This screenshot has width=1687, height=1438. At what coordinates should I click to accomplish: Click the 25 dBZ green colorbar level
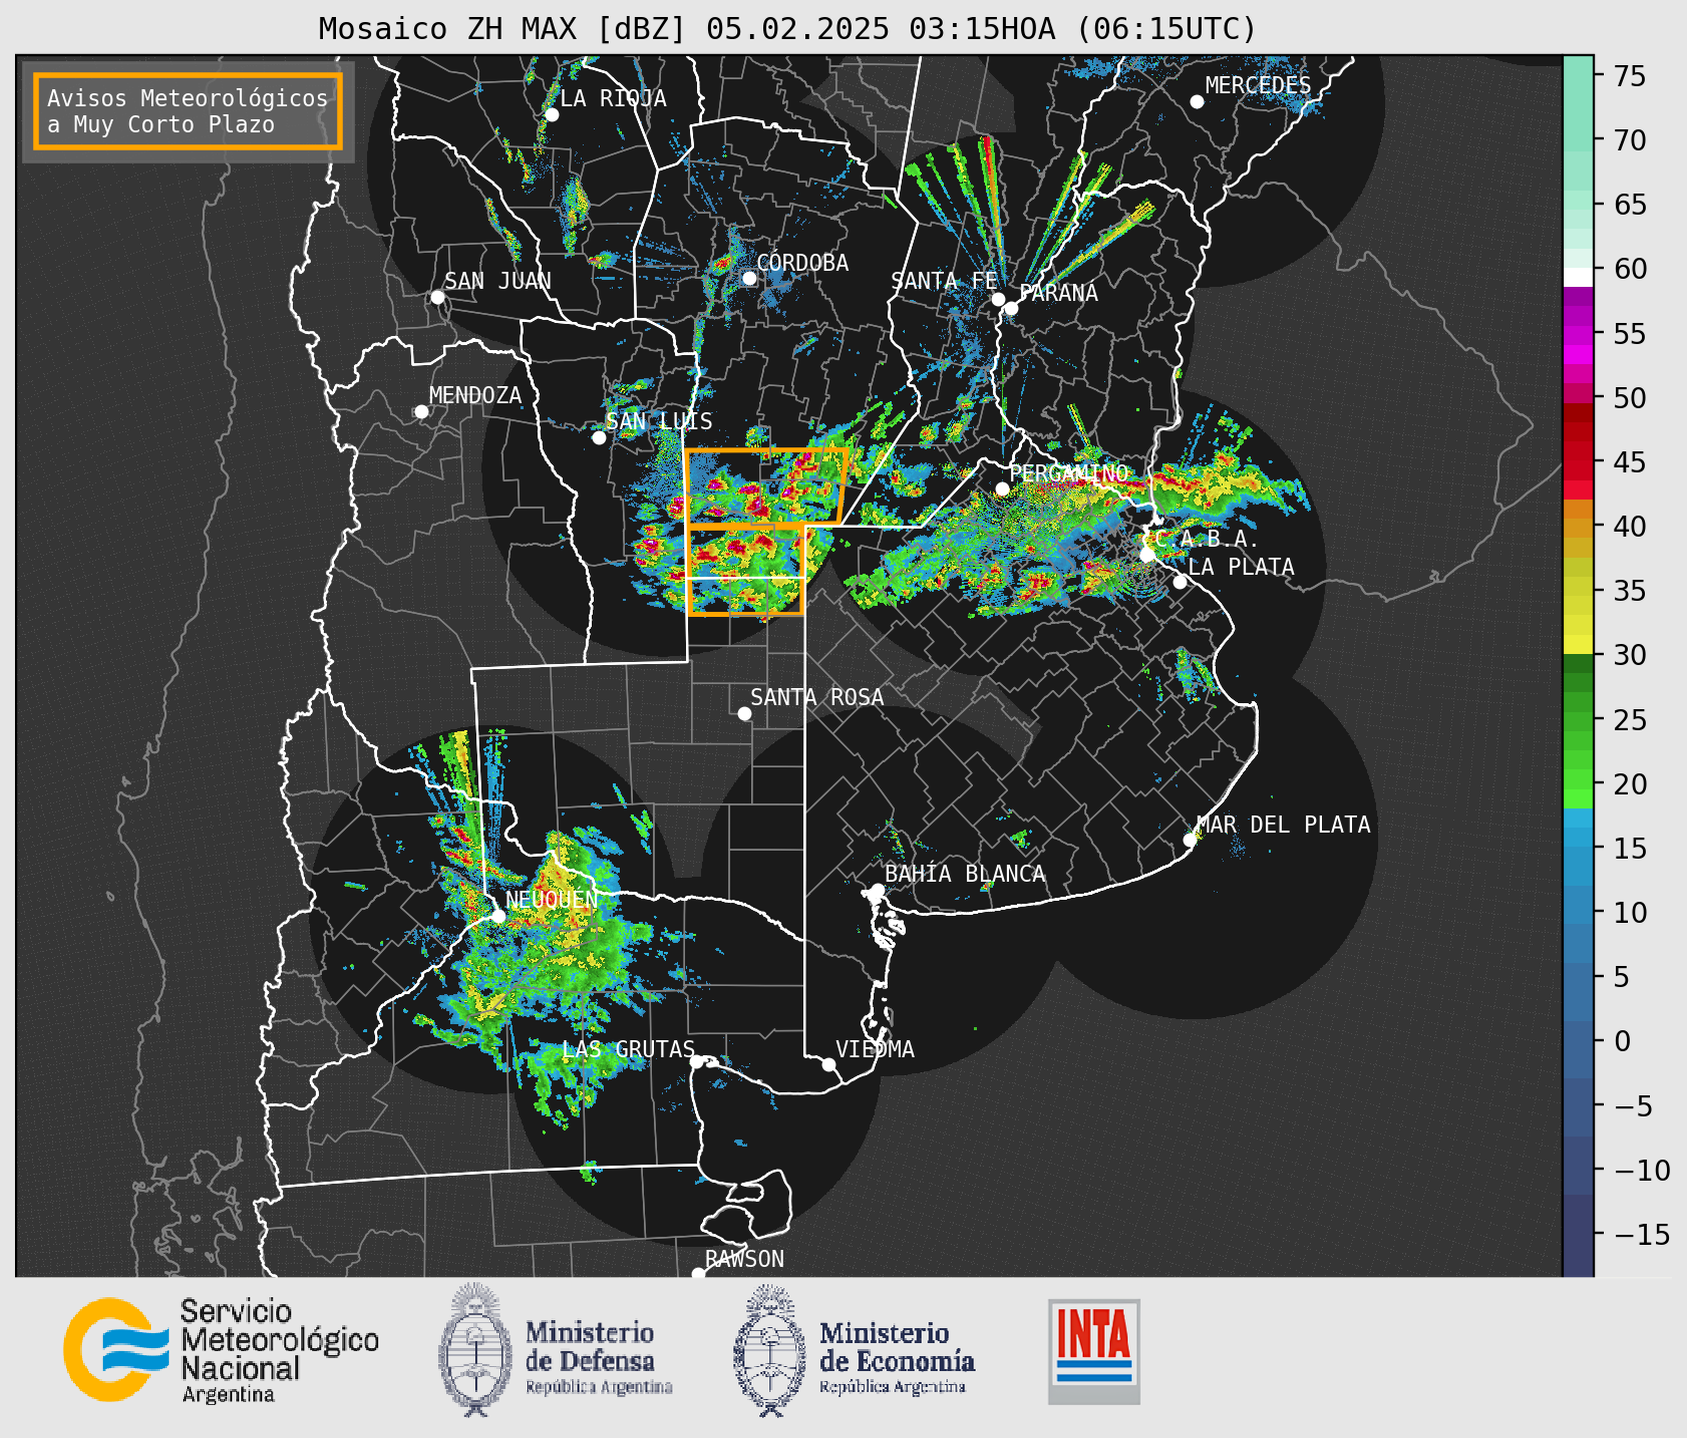click(1578, 720)
